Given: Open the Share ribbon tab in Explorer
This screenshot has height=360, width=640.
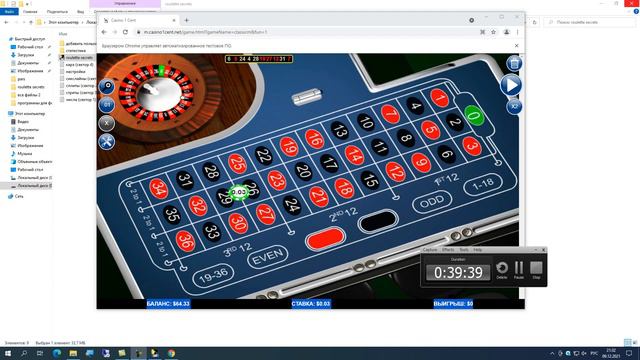Looking at the screenshot, I should [57, 11].
